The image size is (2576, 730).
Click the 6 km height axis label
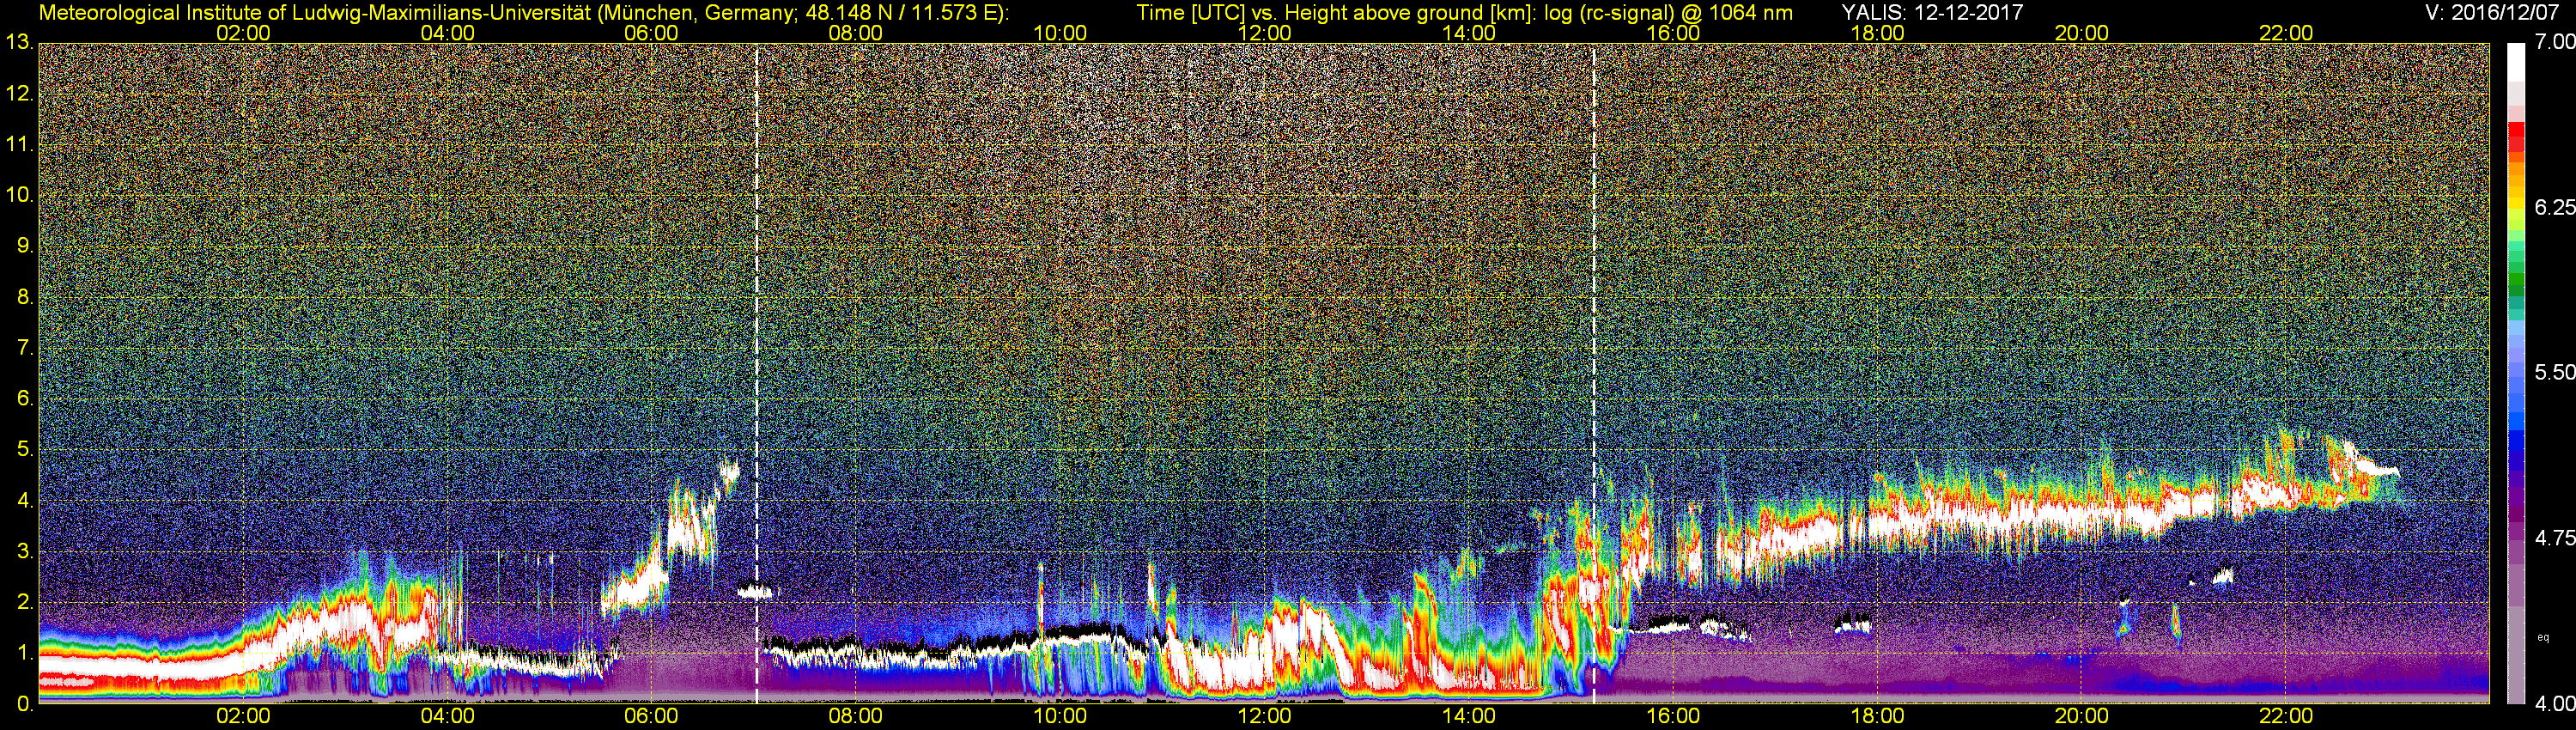coord(25,398)
